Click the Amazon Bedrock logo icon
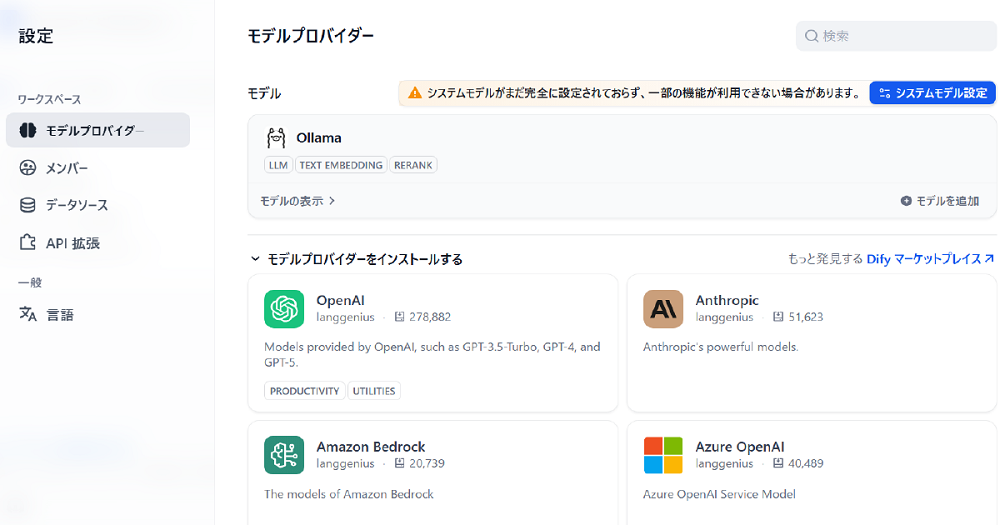 tap(284, 455)
